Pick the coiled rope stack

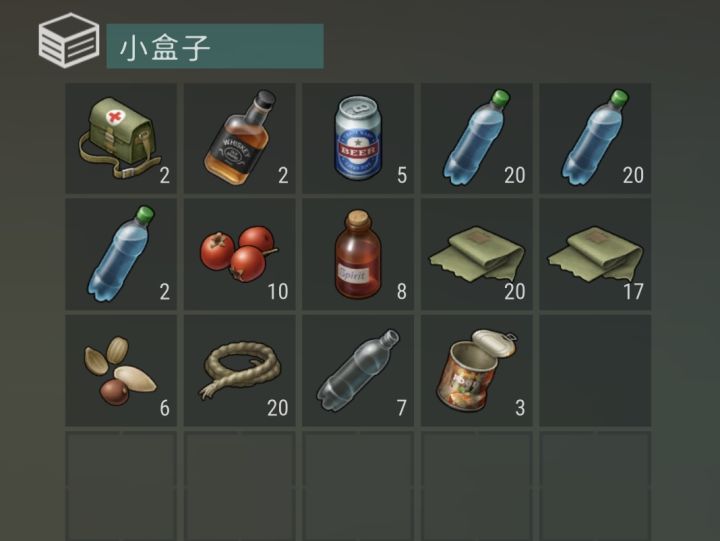[x=240, y=370]
